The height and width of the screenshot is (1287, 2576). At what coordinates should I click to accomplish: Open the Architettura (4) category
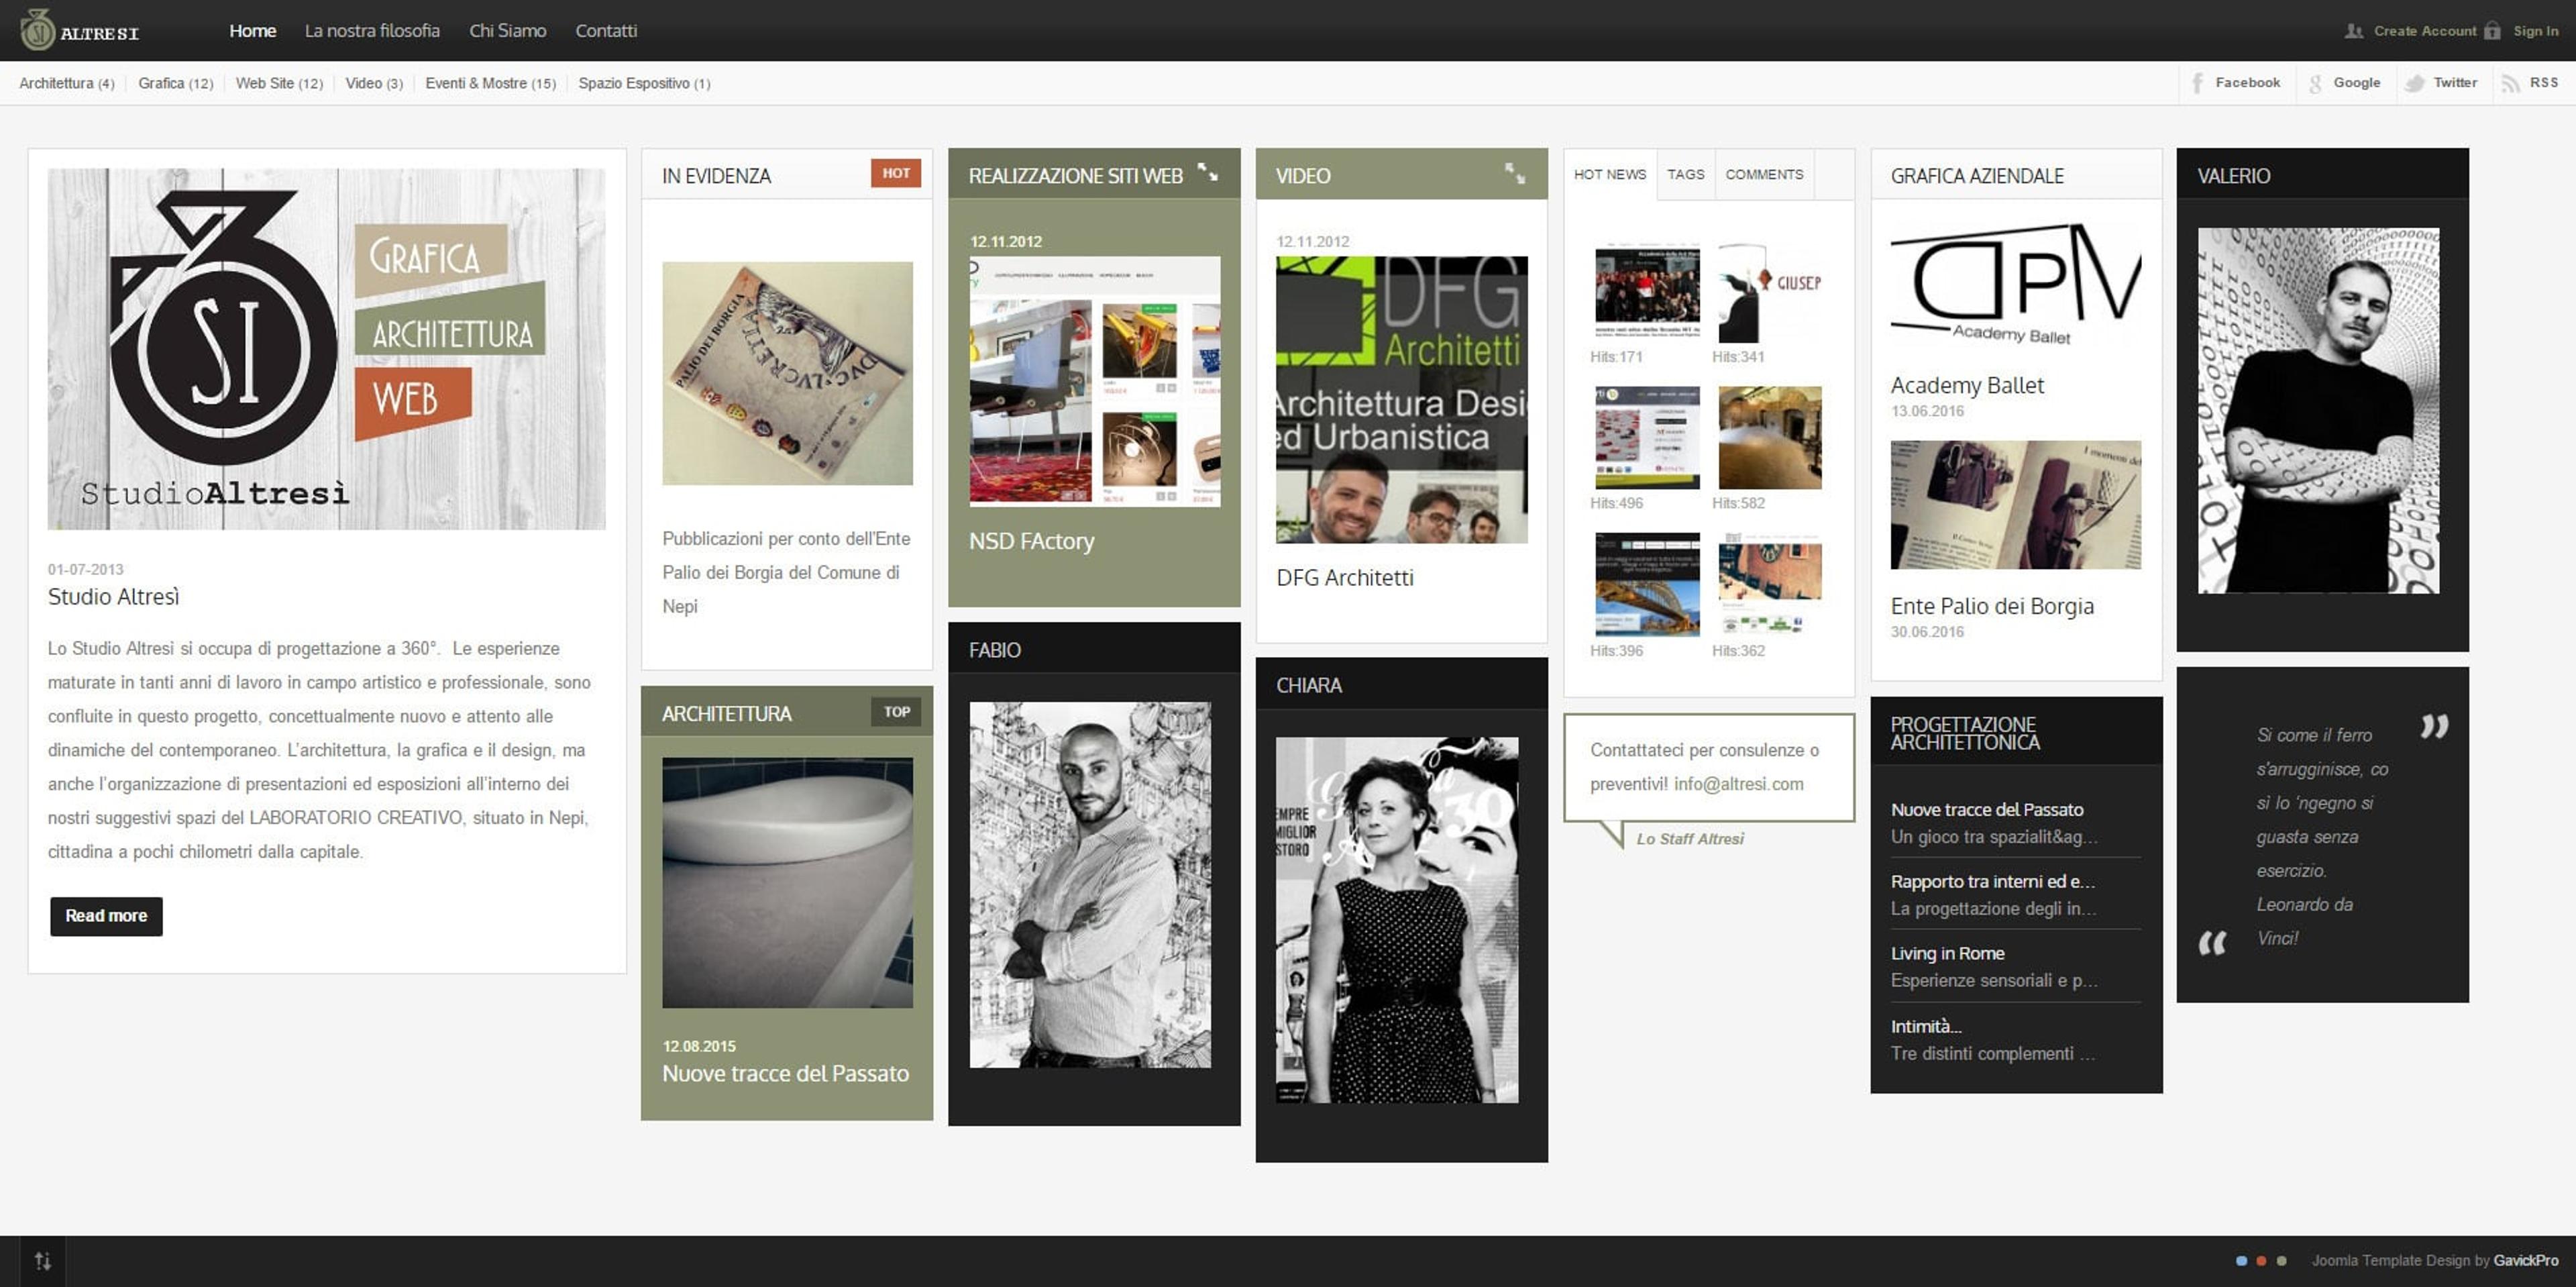pos(67,83)
